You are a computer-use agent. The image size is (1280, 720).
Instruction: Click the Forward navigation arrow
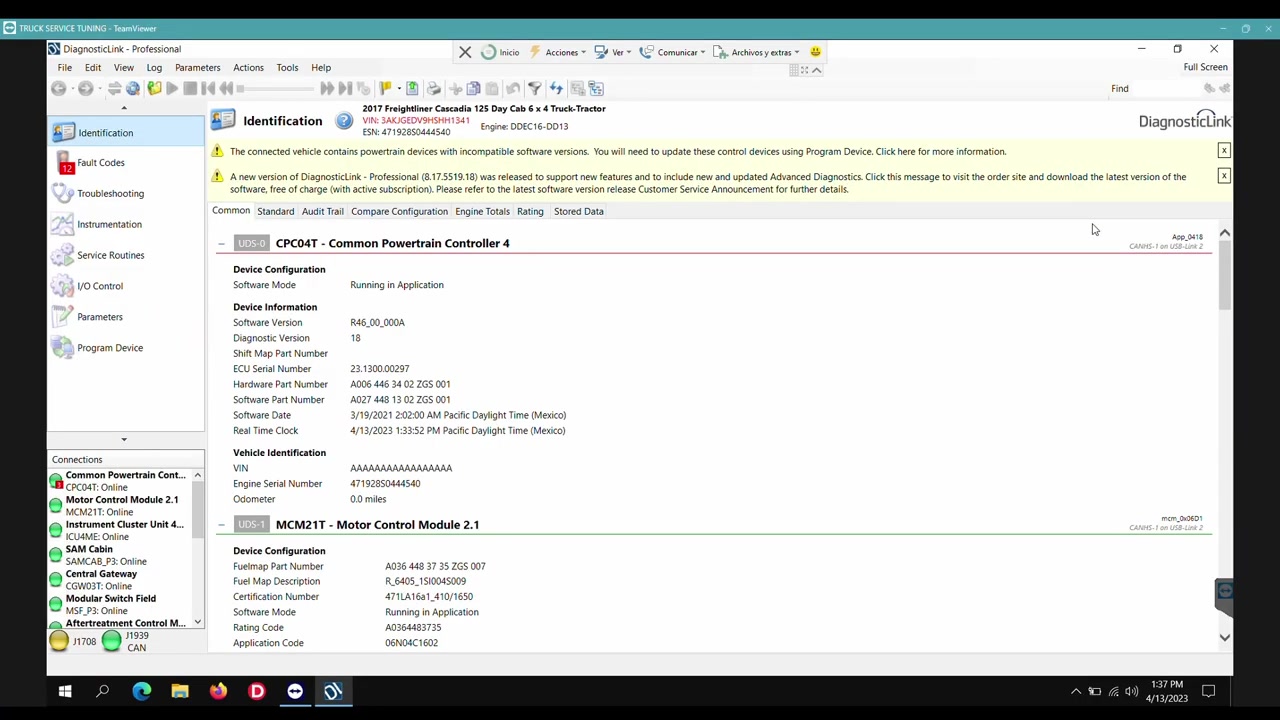(86, 89)
